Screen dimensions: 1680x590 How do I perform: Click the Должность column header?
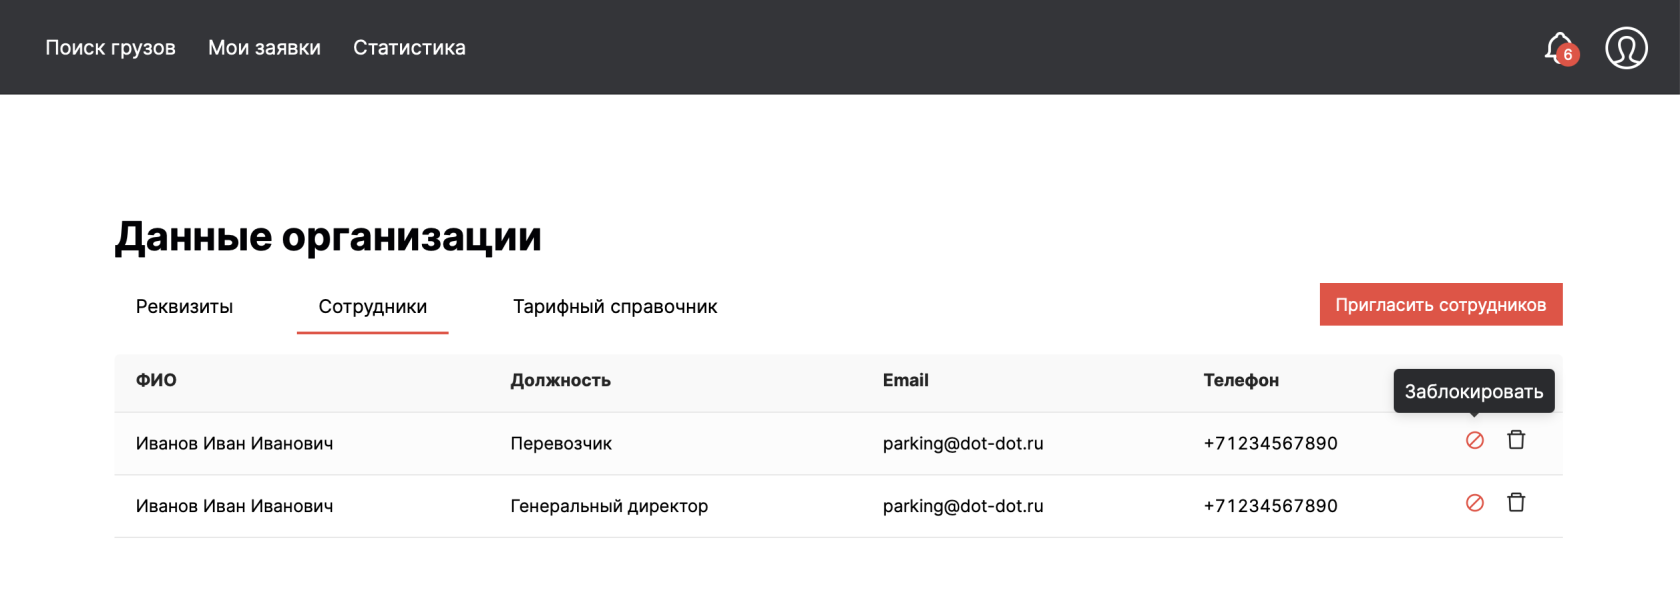click(560, 380)
